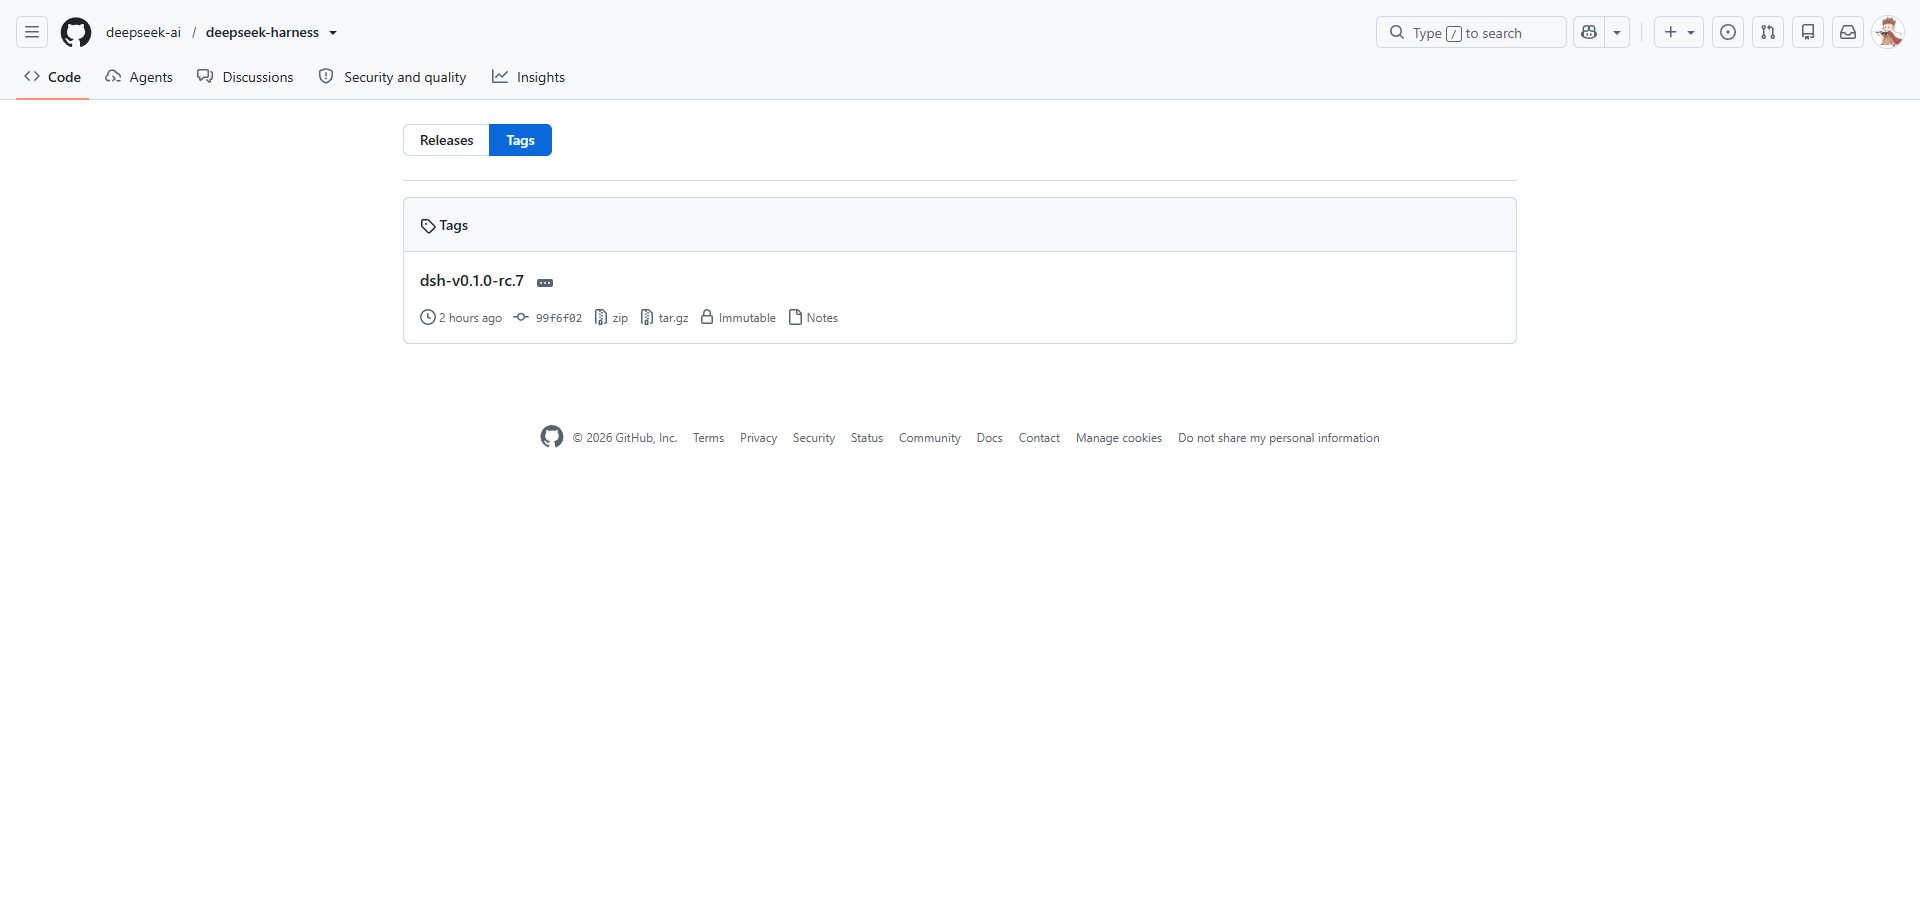The width and height of the screenshot is (1920, 911).
Task: Open the Copilot chat icon
Action: (x=1589, y=32)
